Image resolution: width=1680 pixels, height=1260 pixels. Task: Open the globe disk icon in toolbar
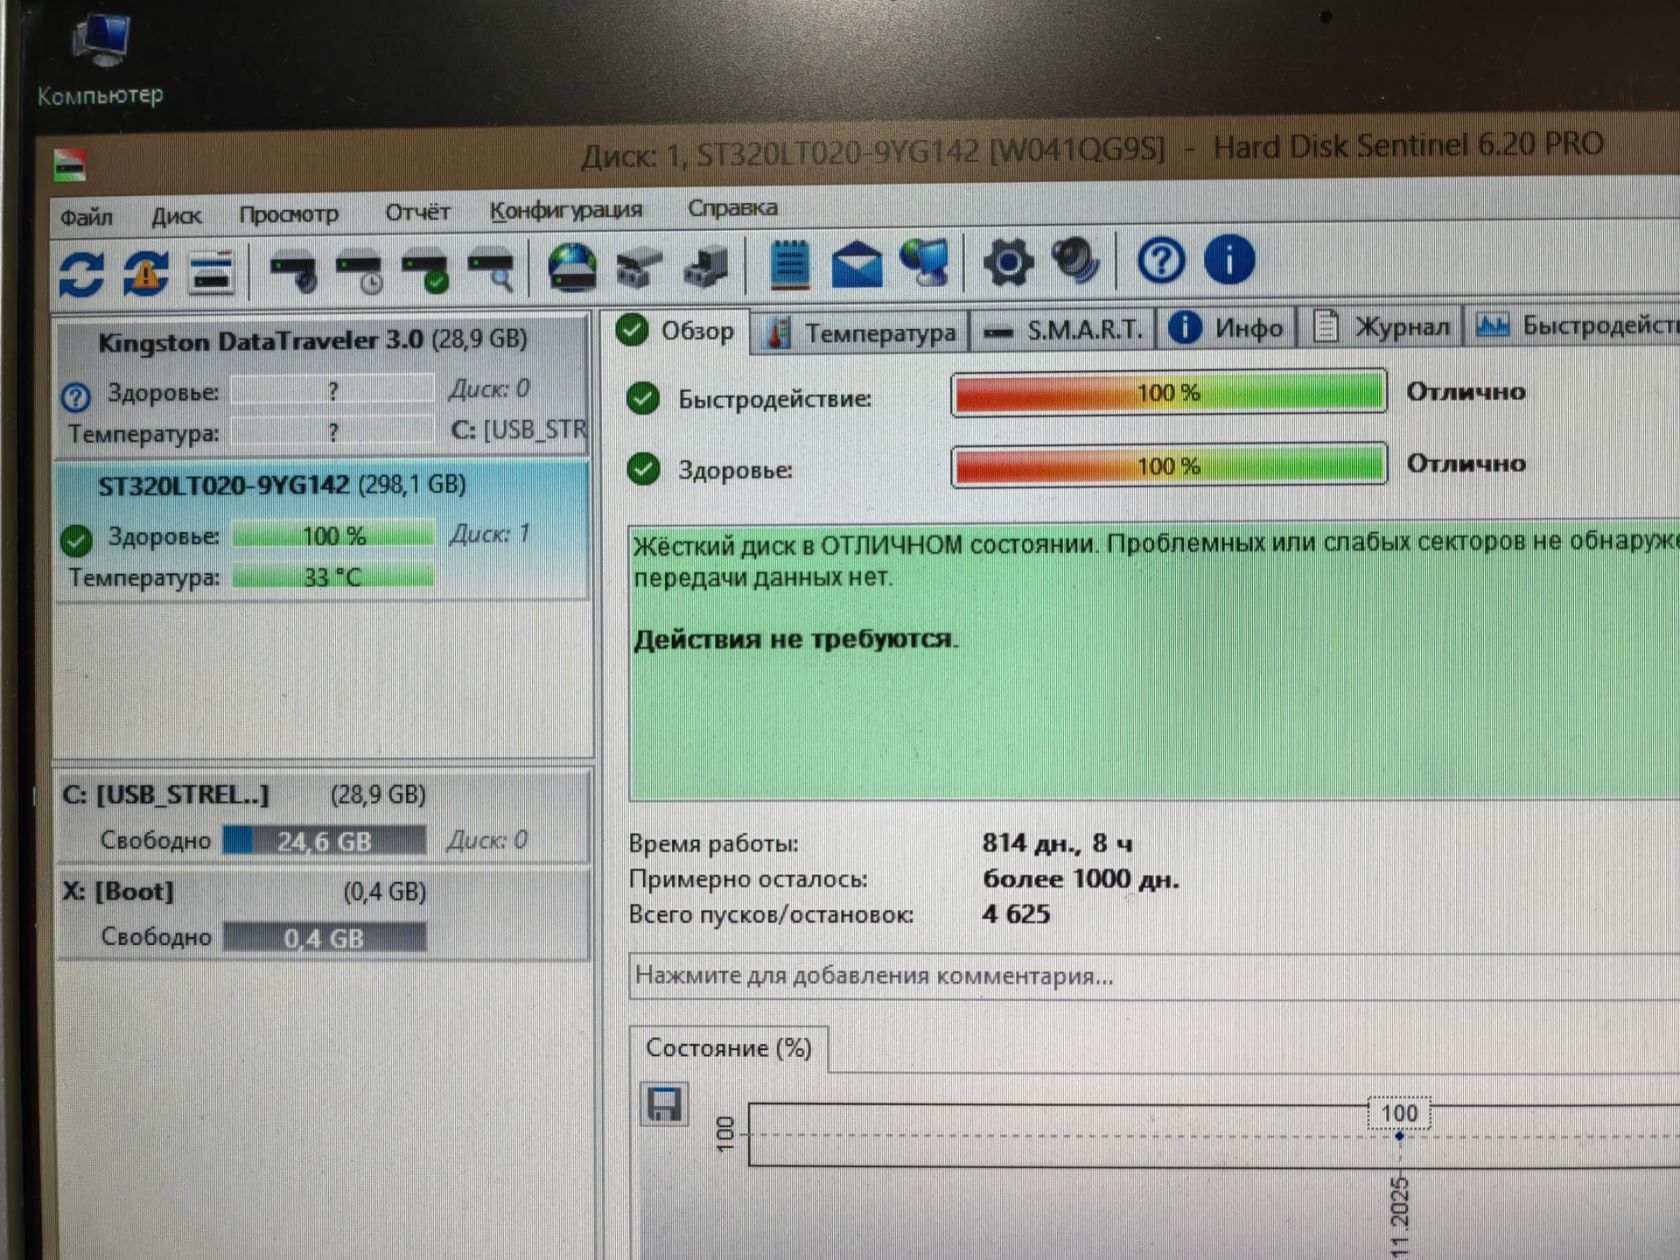pyautogui.click(x=572, y=267)
